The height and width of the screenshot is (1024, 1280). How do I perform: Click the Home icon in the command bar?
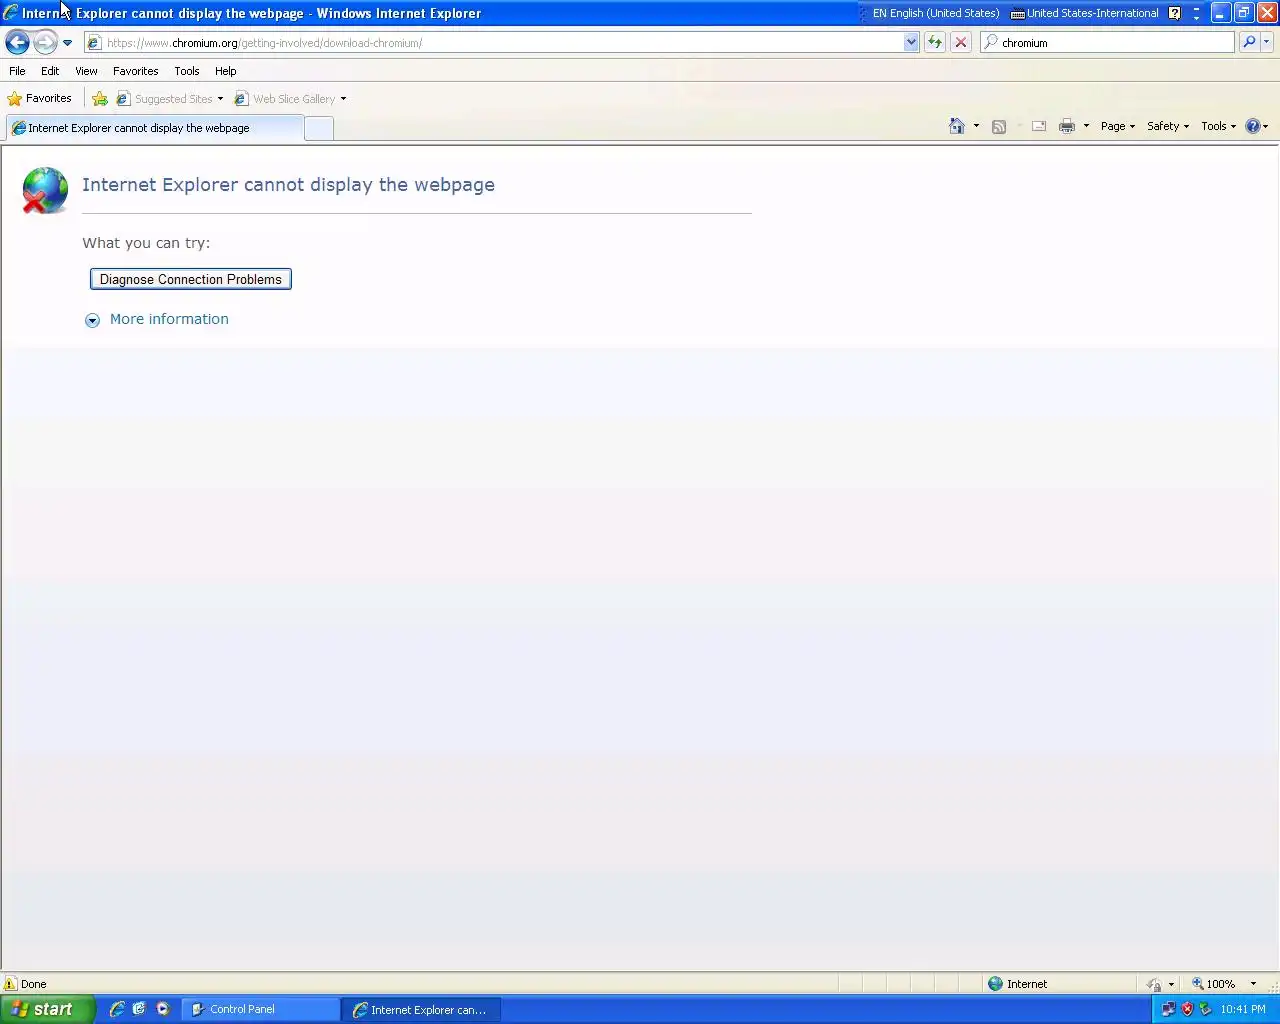[957, 126]
